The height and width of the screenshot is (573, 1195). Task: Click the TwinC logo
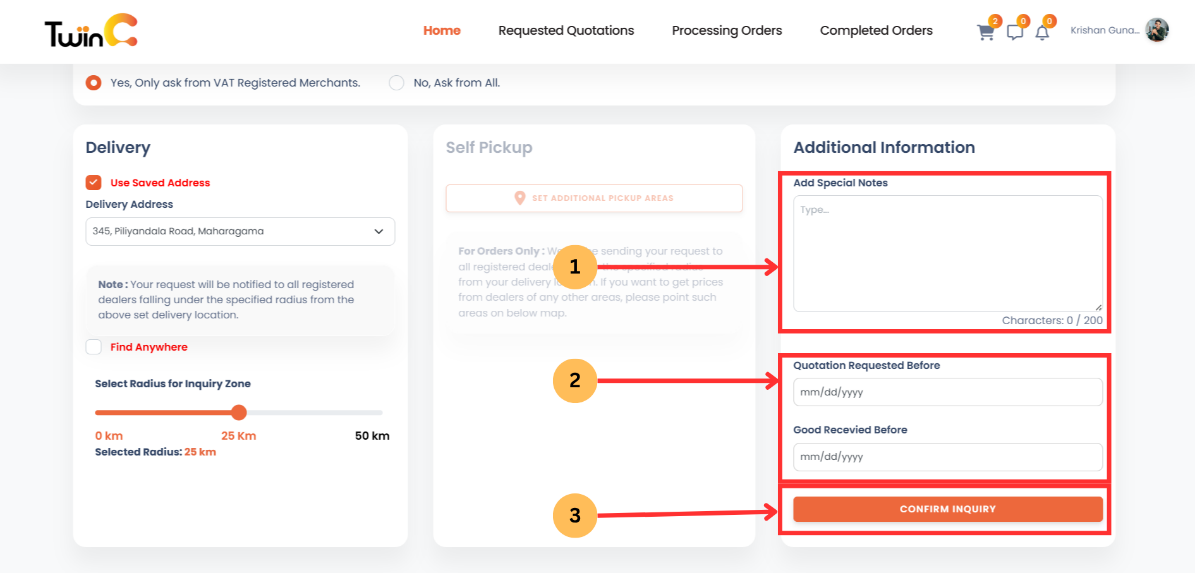91,31
